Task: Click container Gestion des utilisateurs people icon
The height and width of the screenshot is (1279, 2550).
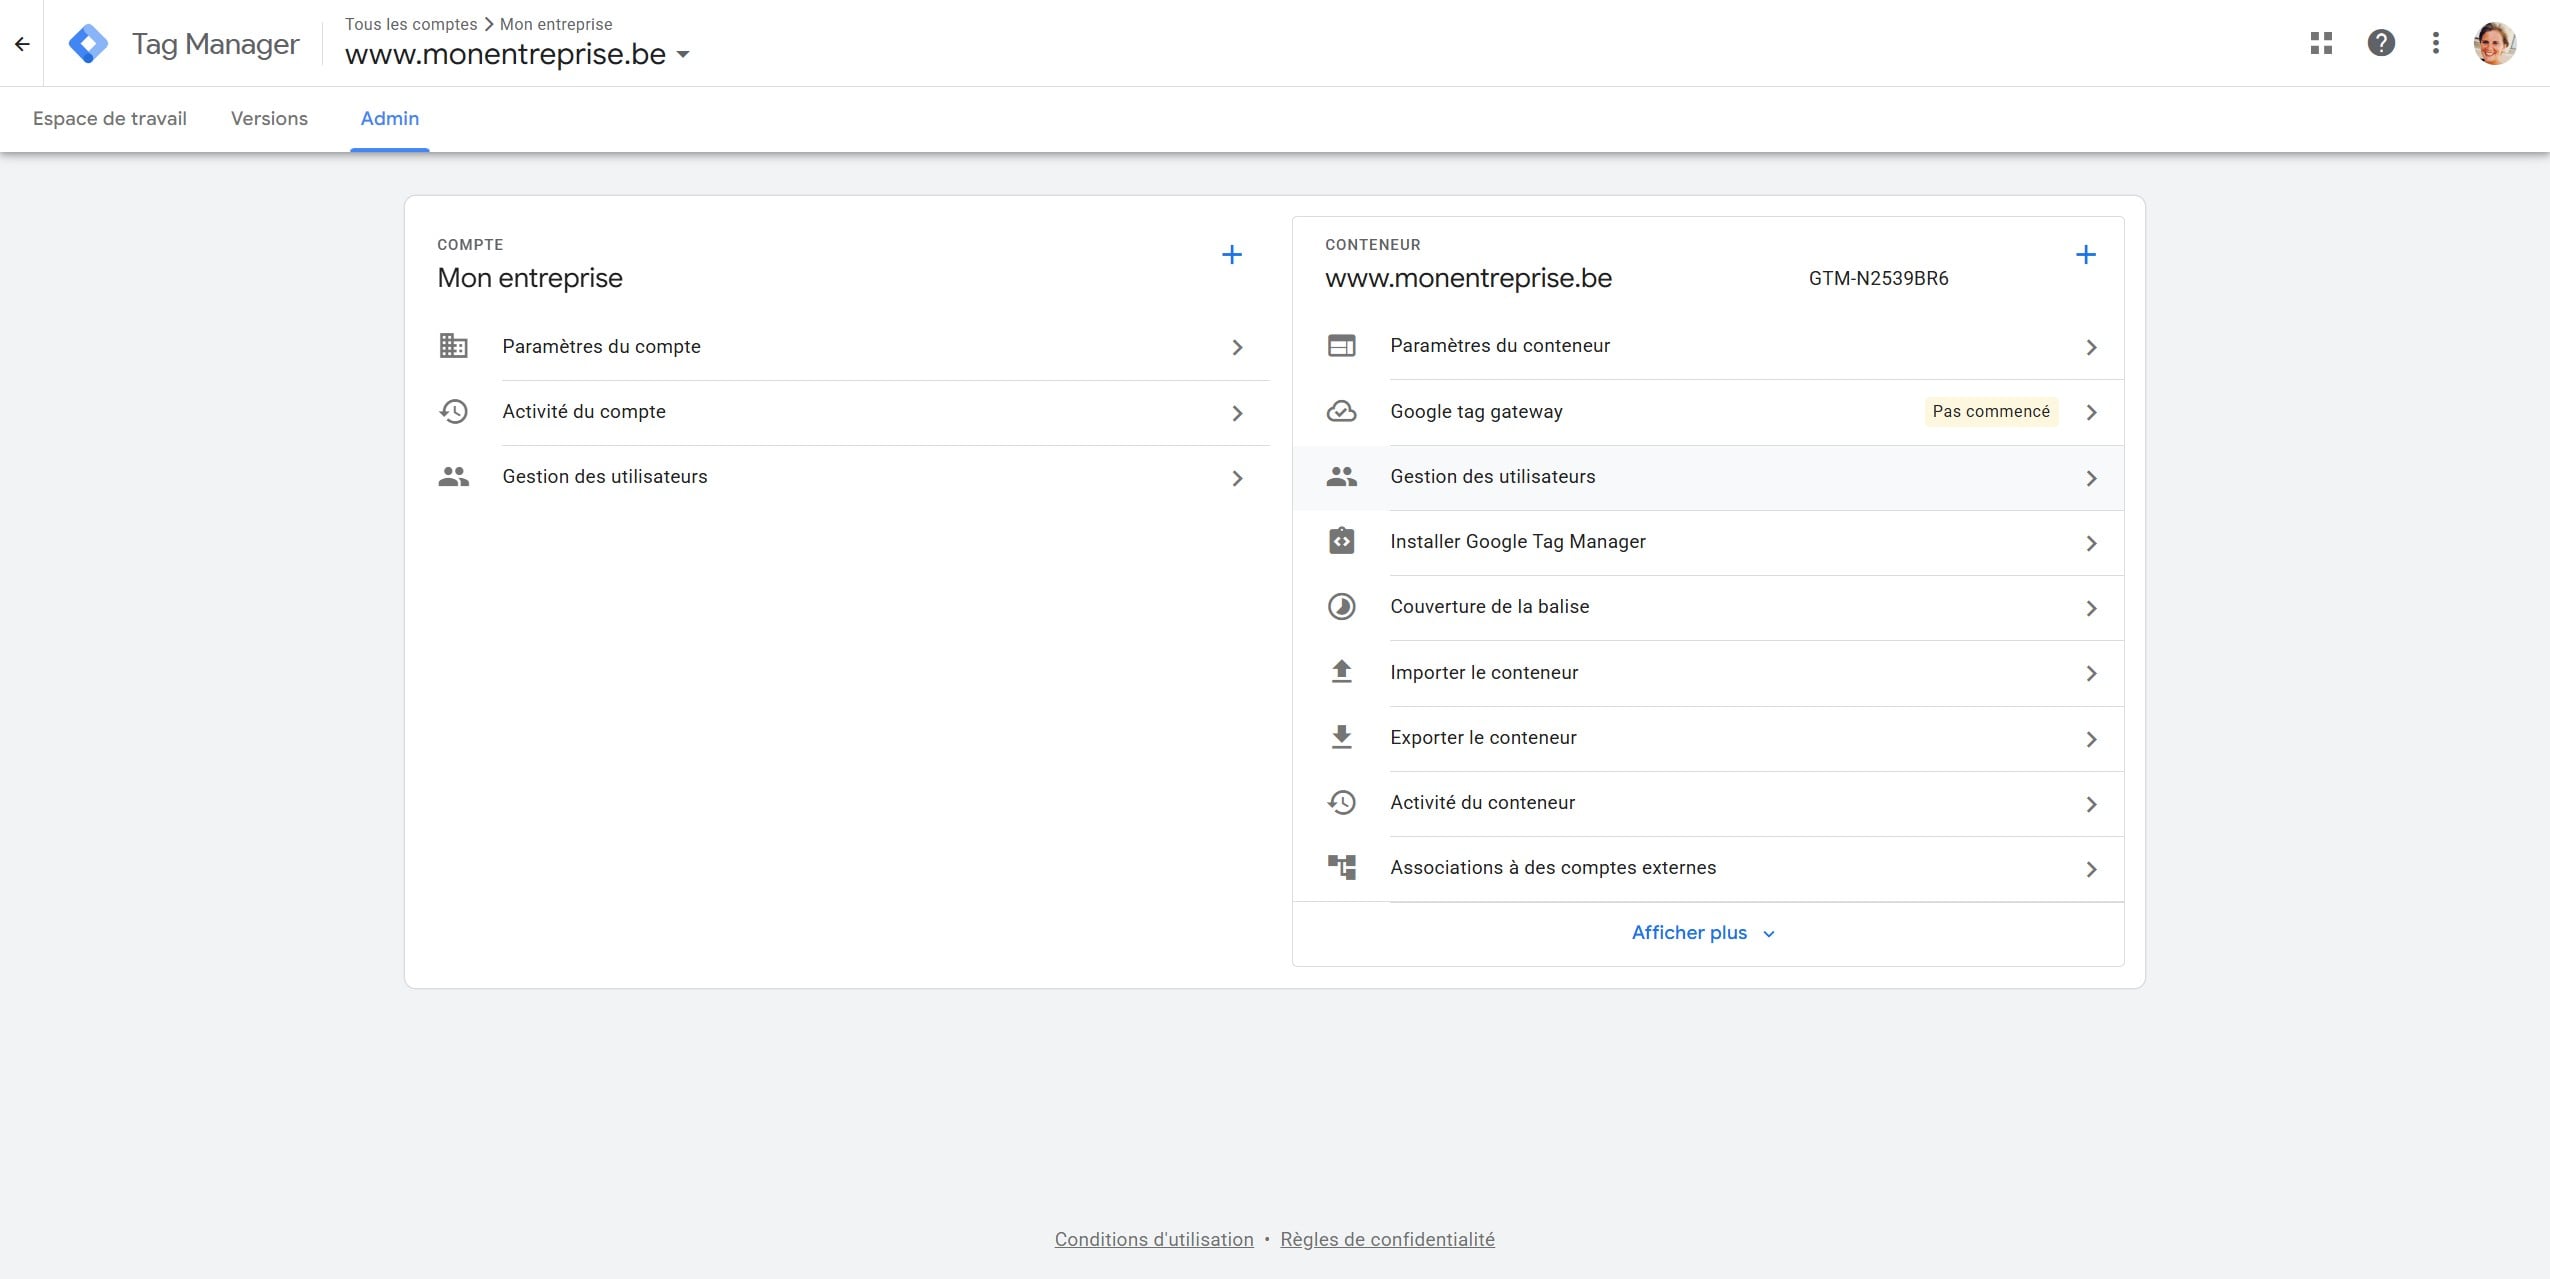Action: [1341, 477]
